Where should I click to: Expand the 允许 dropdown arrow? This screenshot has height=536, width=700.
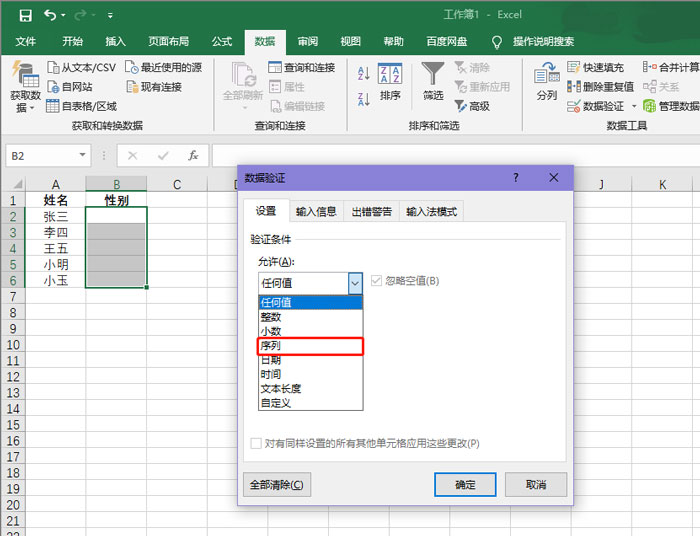coord(354,283)
